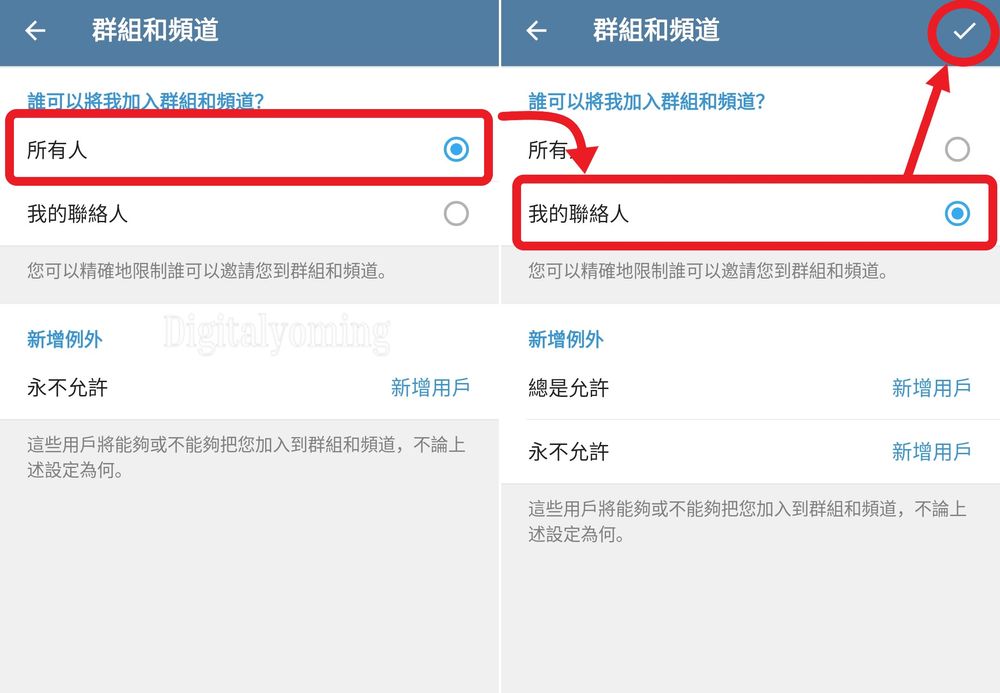Image resolution: width=1000 pixels, height=693 pixels.
Task: Tap 群組和頻道 title in left header
Action: point(155,30)
